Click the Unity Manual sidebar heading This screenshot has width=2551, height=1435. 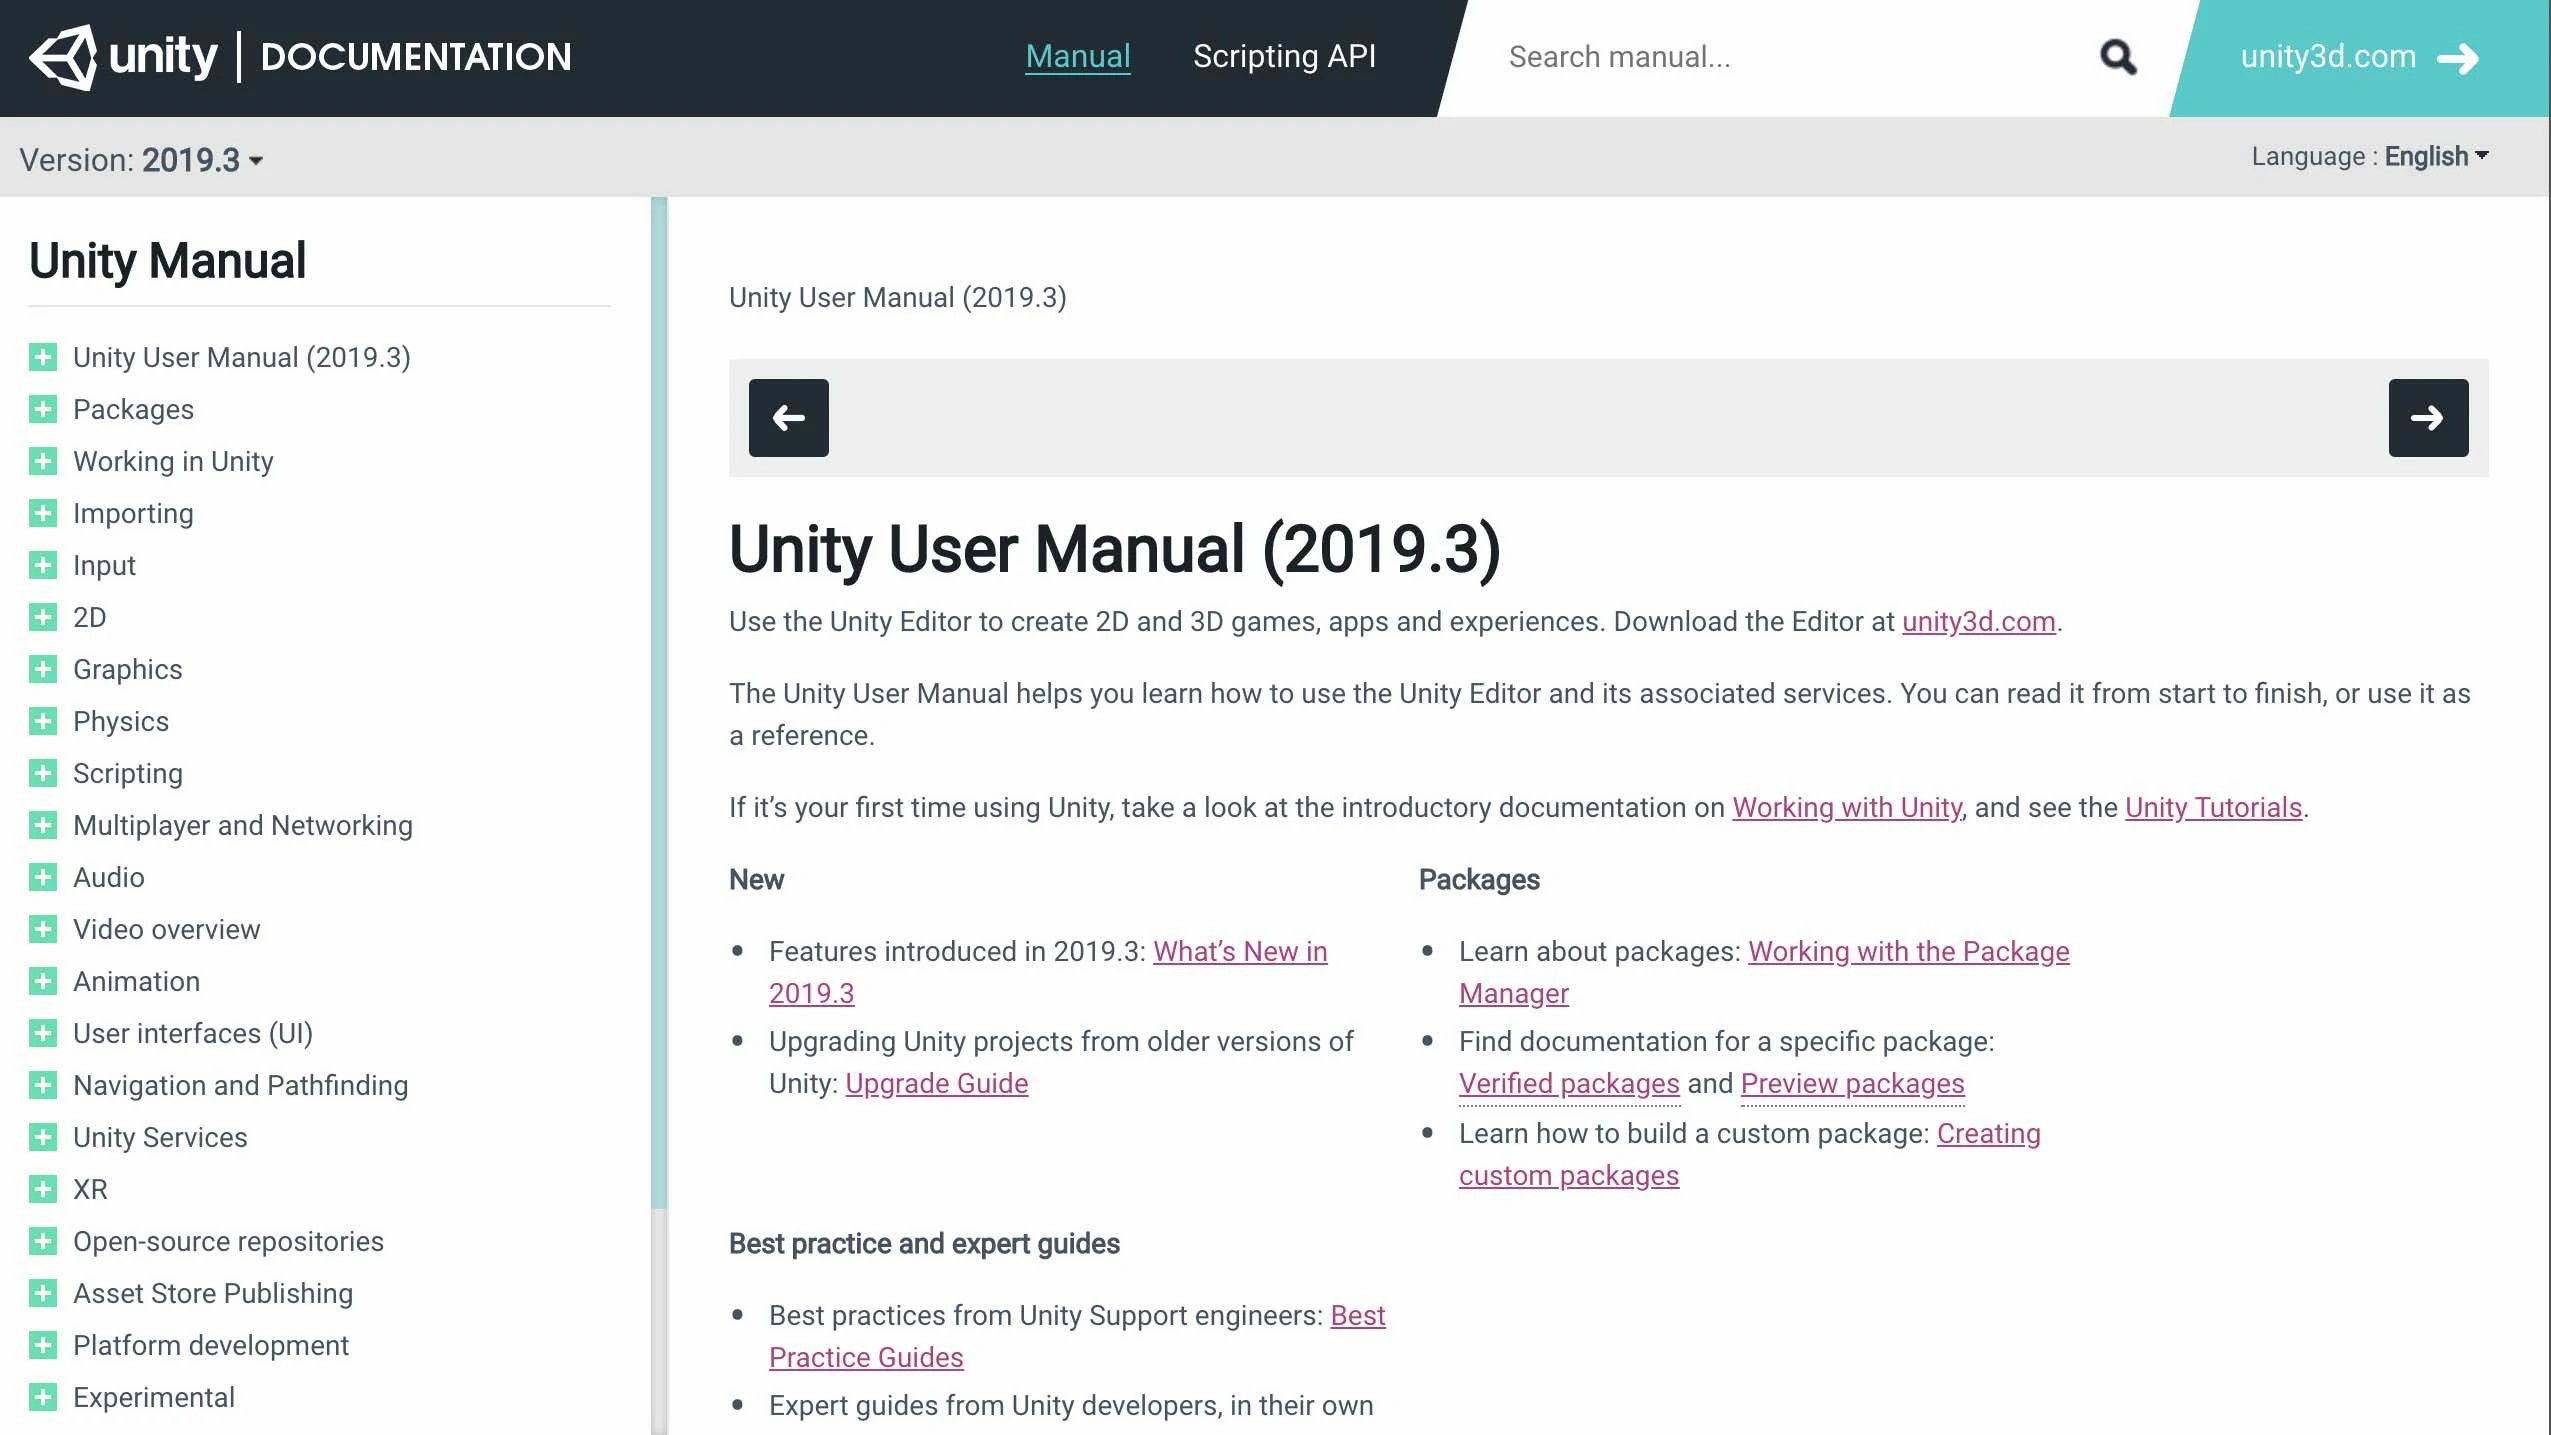(167, 260)
